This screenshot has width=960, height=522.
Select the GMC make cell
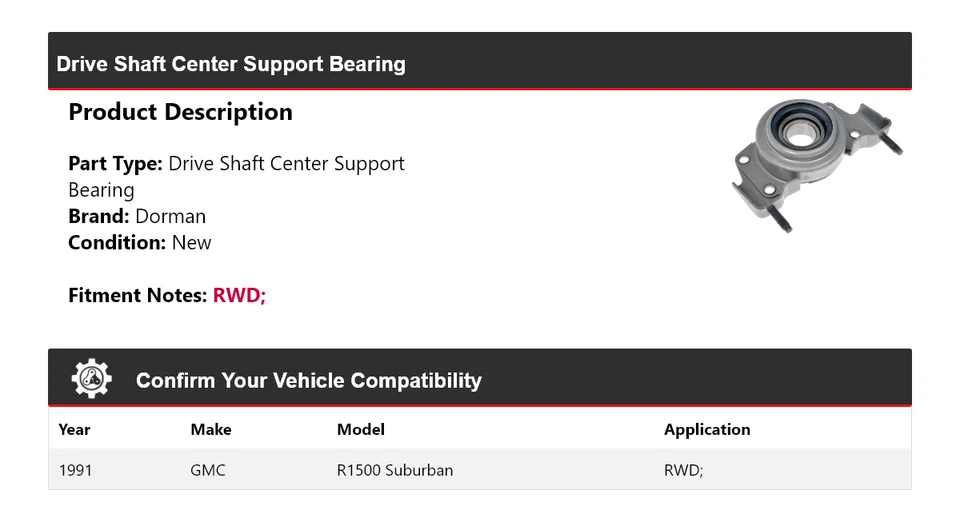click(x=208, y=469)
